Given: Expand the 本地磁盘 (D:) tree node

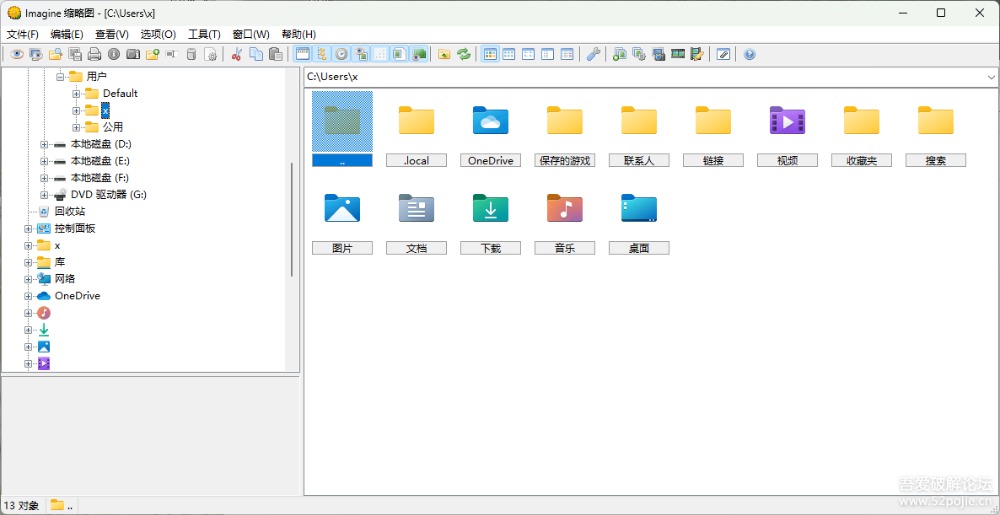Looking at the screenshot, I should [x=44, y=144].
